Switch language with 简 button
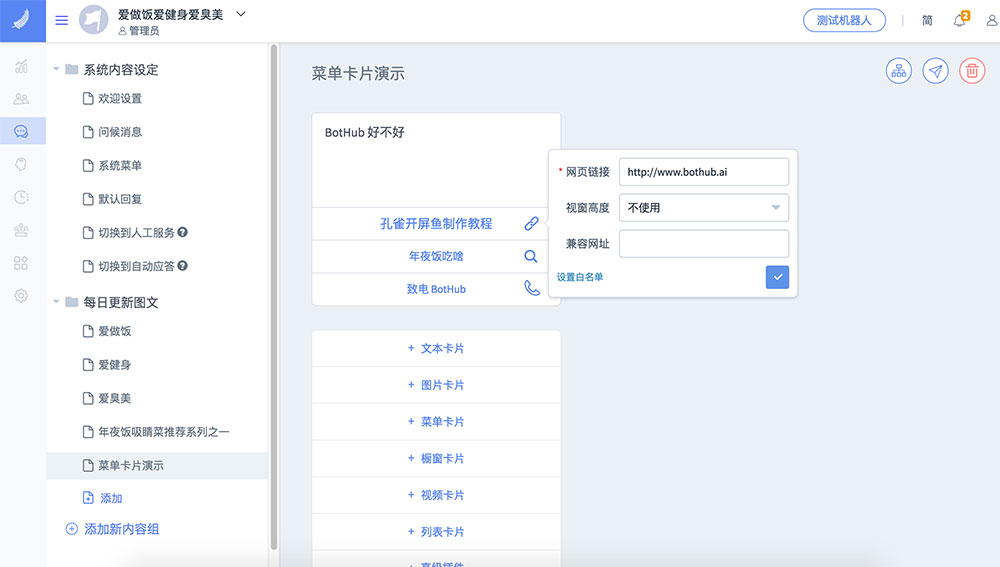The image size is (1000, 567). [927, 20]
